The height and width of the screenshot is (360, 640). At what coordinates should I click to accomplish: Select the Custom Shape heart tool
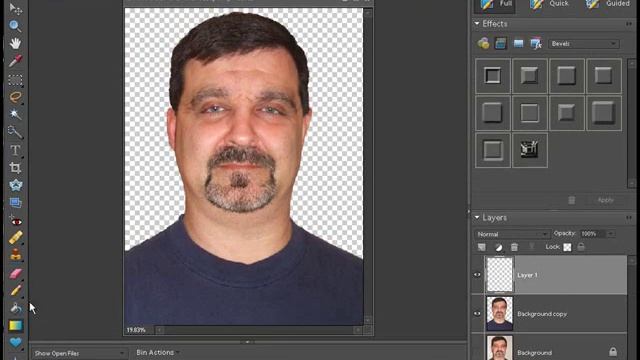pyautogui.click(x=16, y=342)
